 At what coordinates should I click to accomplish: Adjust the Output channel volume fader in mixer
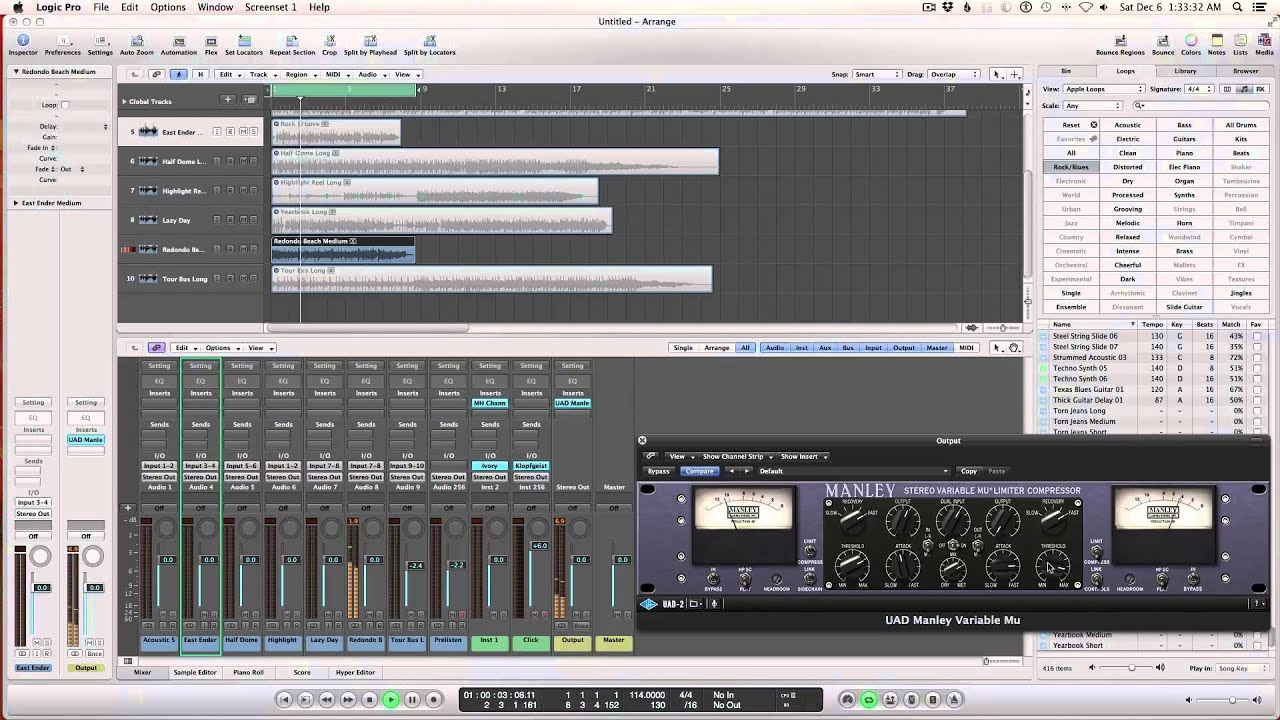[580, 559]
